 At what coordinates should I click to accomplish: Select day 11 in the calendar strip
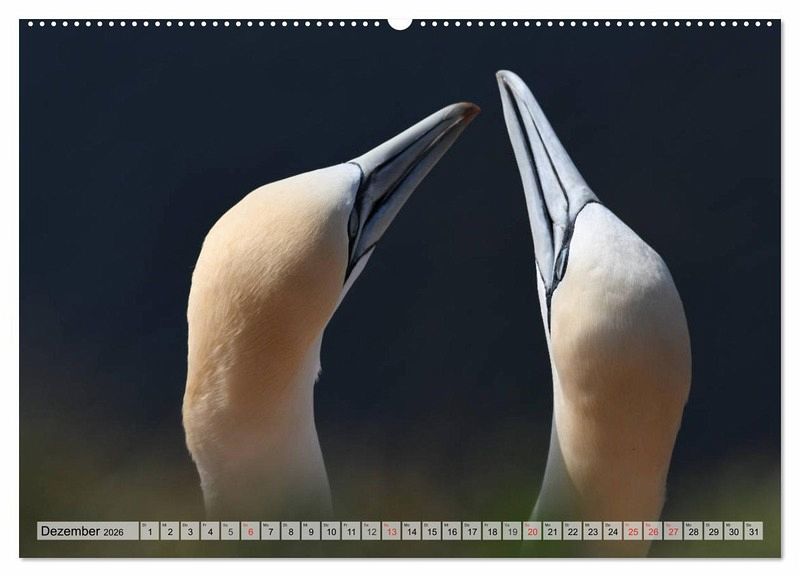click(x=351, y=531)
